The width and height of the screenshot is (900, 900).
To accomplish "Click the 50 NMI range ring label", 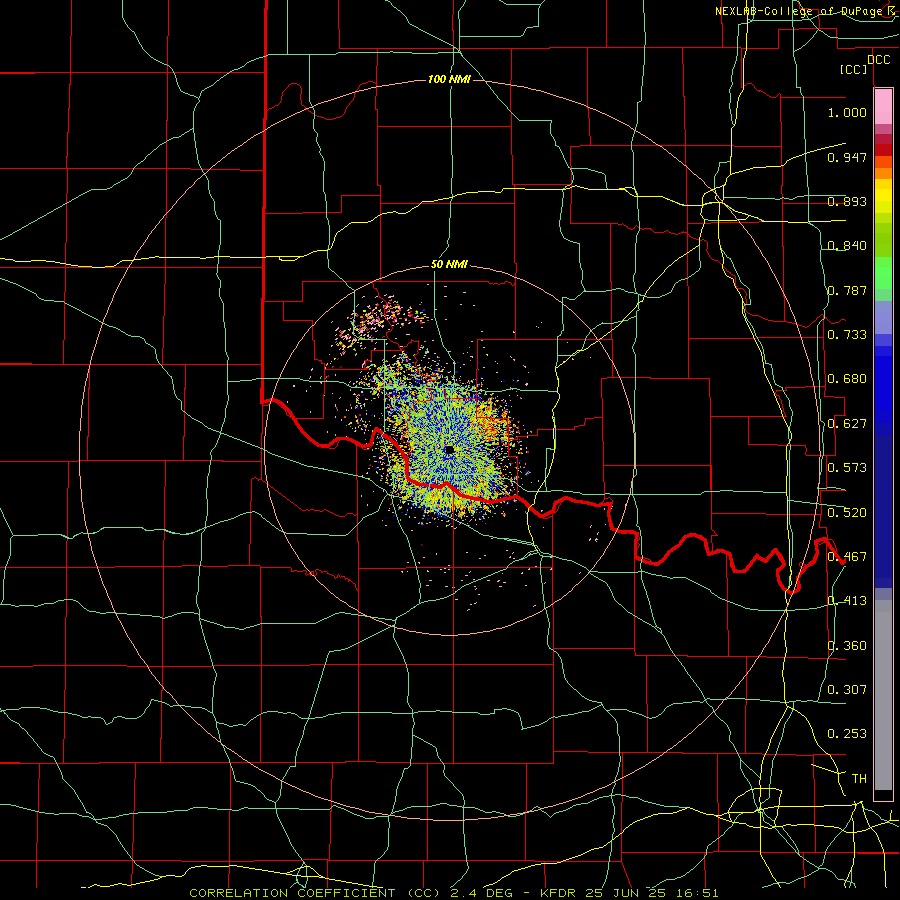I will [449, 264].
